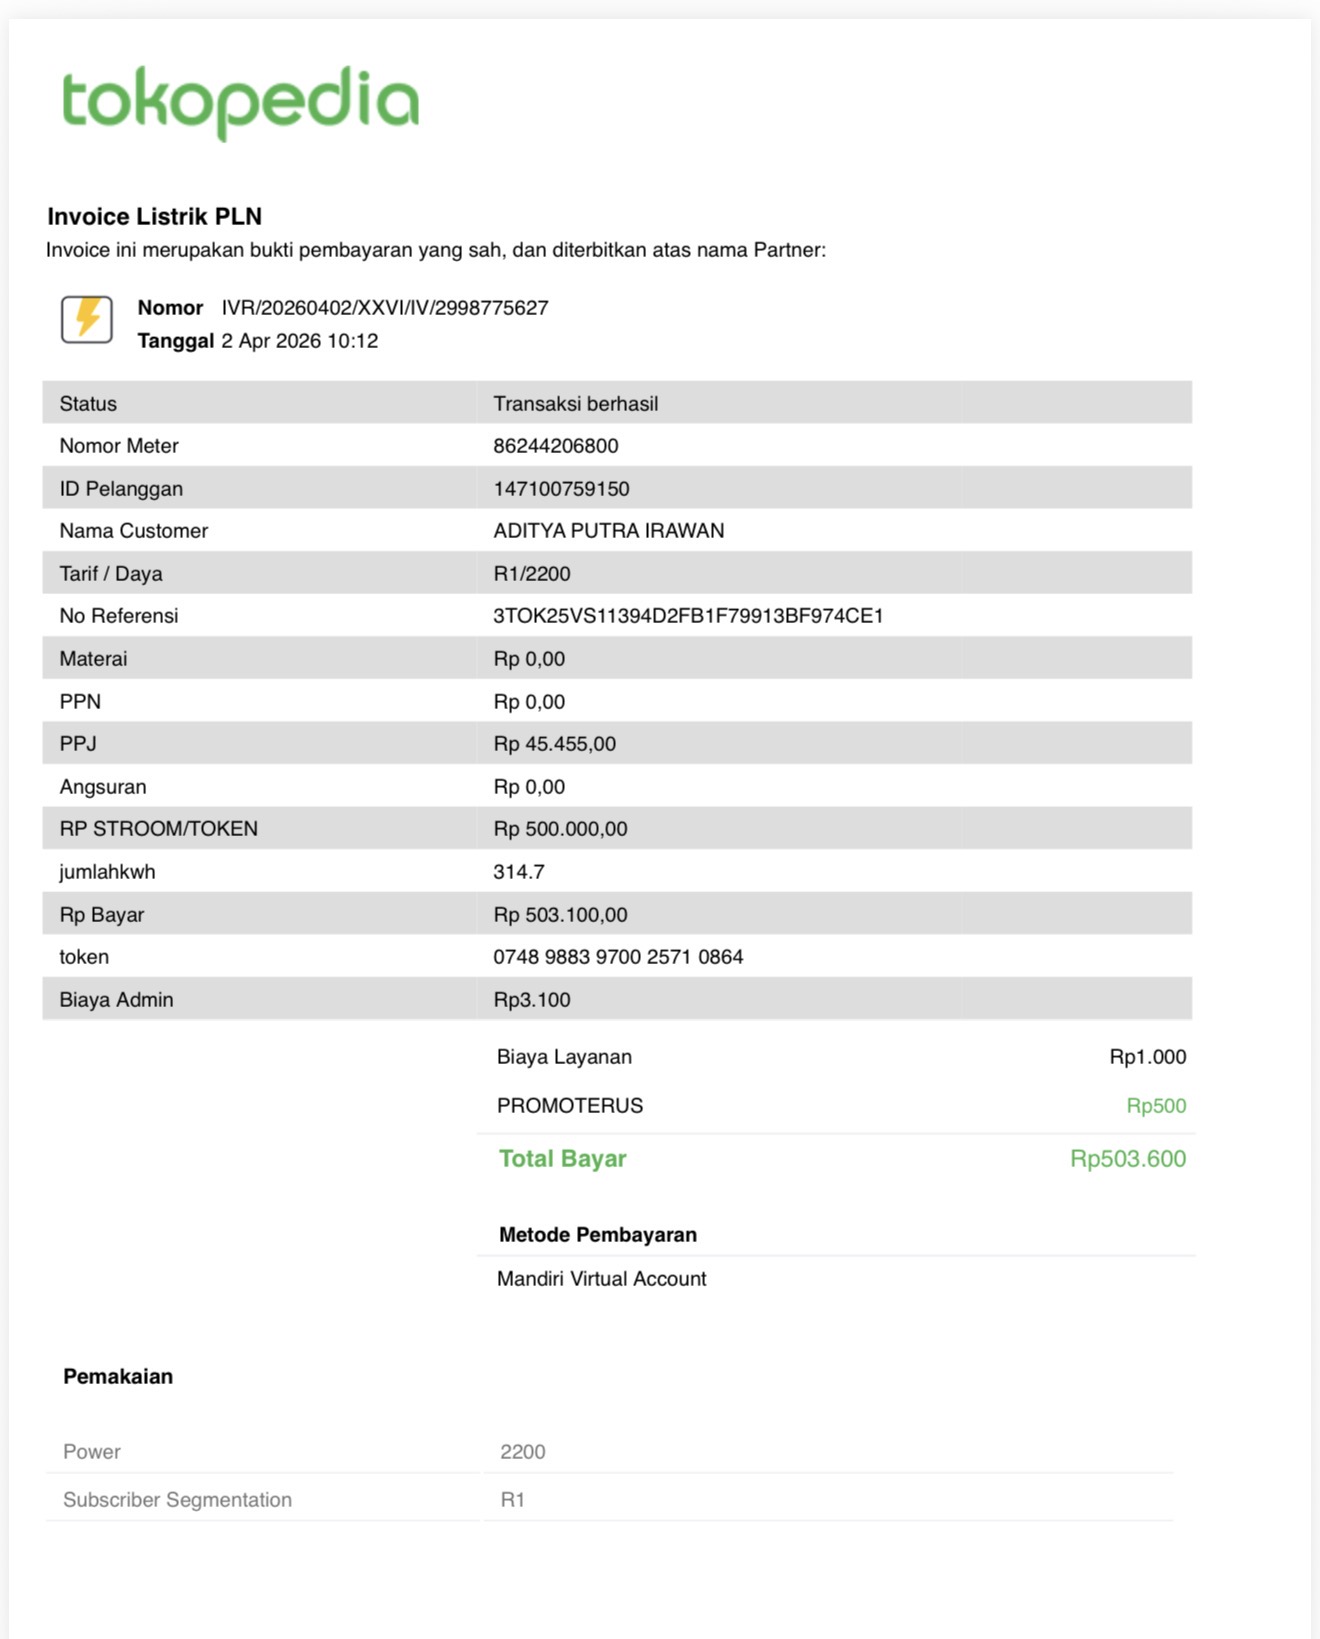Image resolution: width=1320 pixels, height=1639 pixels.
Task: Select the green Total Bayar label
Action: click(x=562, y=1159)
